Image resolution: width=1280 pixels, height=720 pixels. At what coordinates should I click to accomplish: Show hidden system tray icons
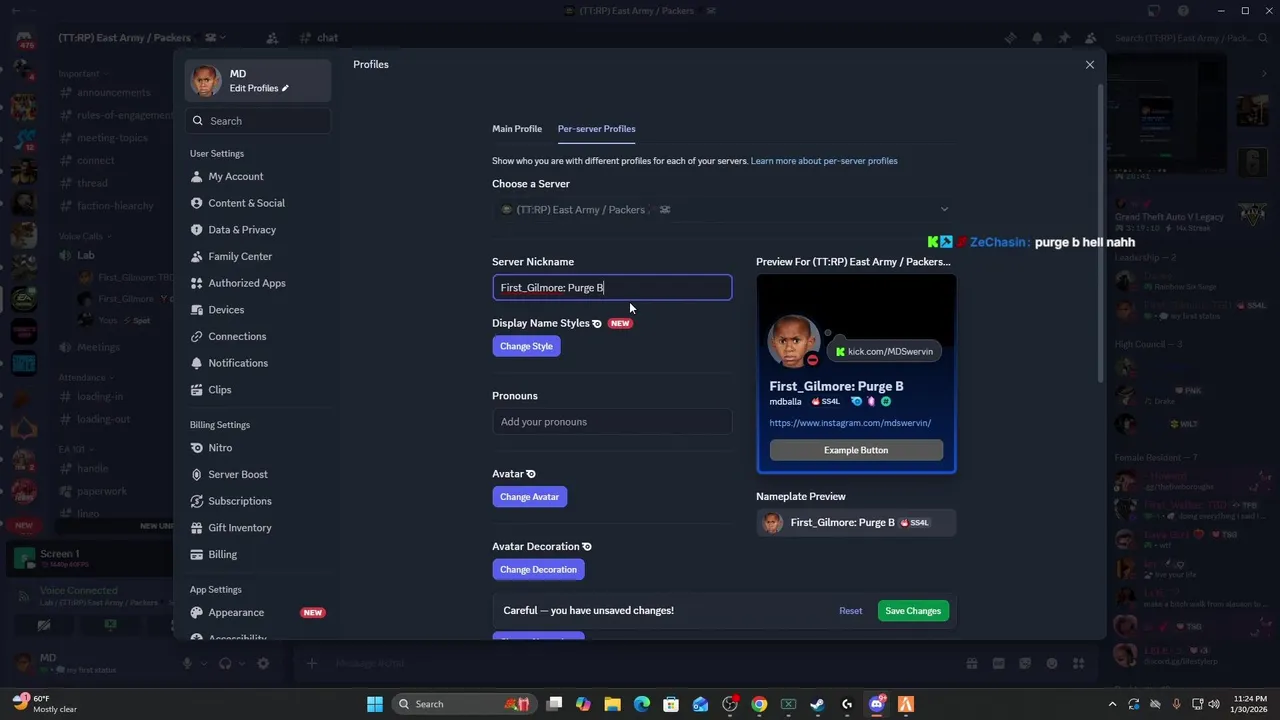pyautogui.click(x=1112, y=704)
